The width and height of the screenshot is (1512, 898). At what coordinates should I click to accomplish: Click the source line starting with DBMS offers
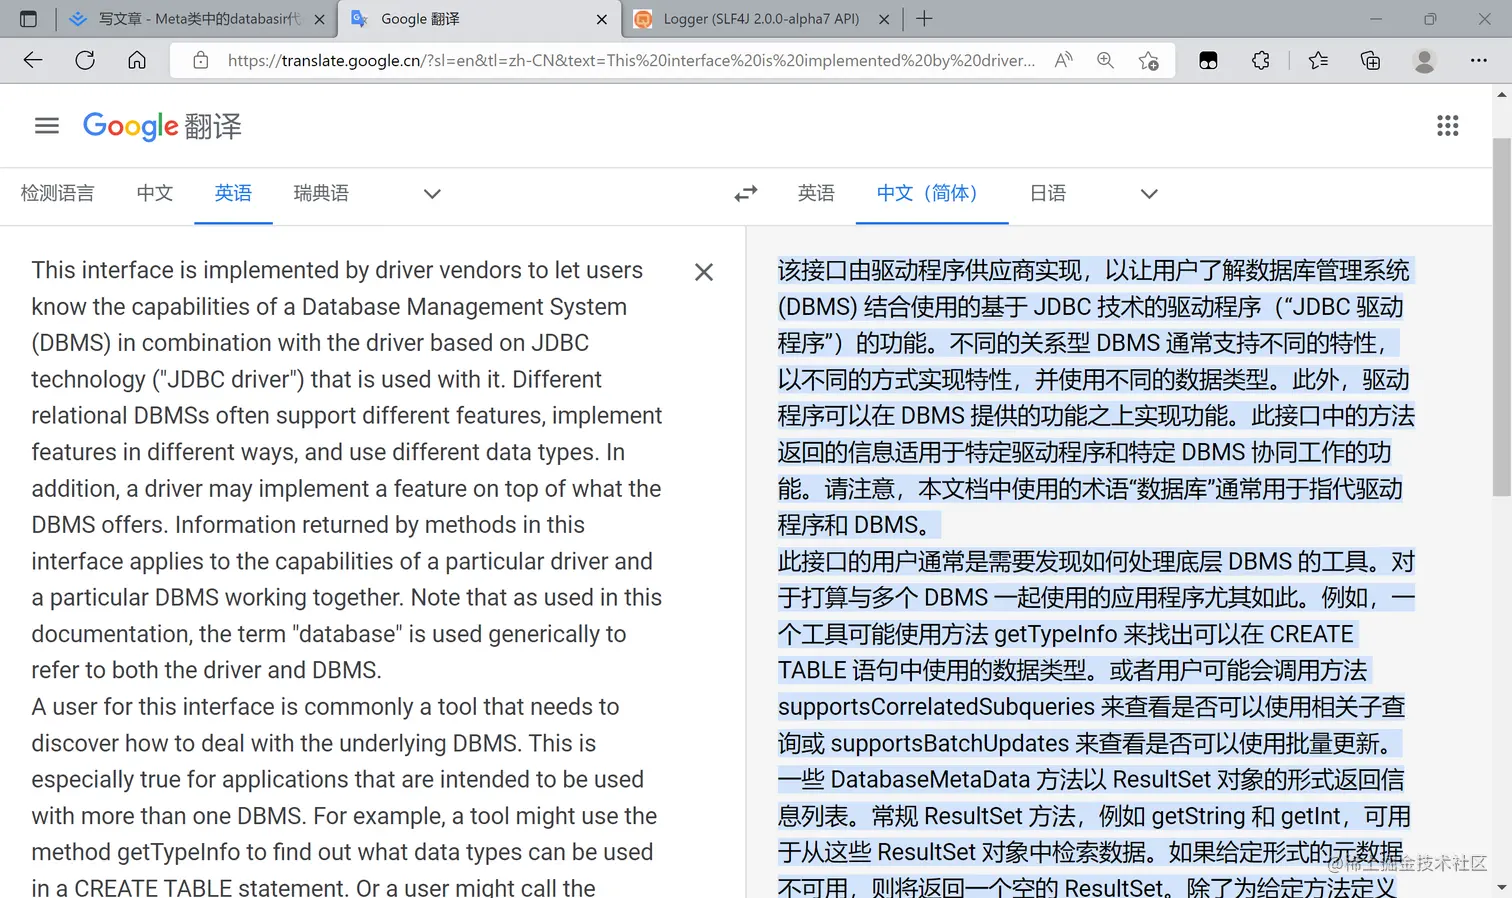pyautogui.click(x=308, y=525)
